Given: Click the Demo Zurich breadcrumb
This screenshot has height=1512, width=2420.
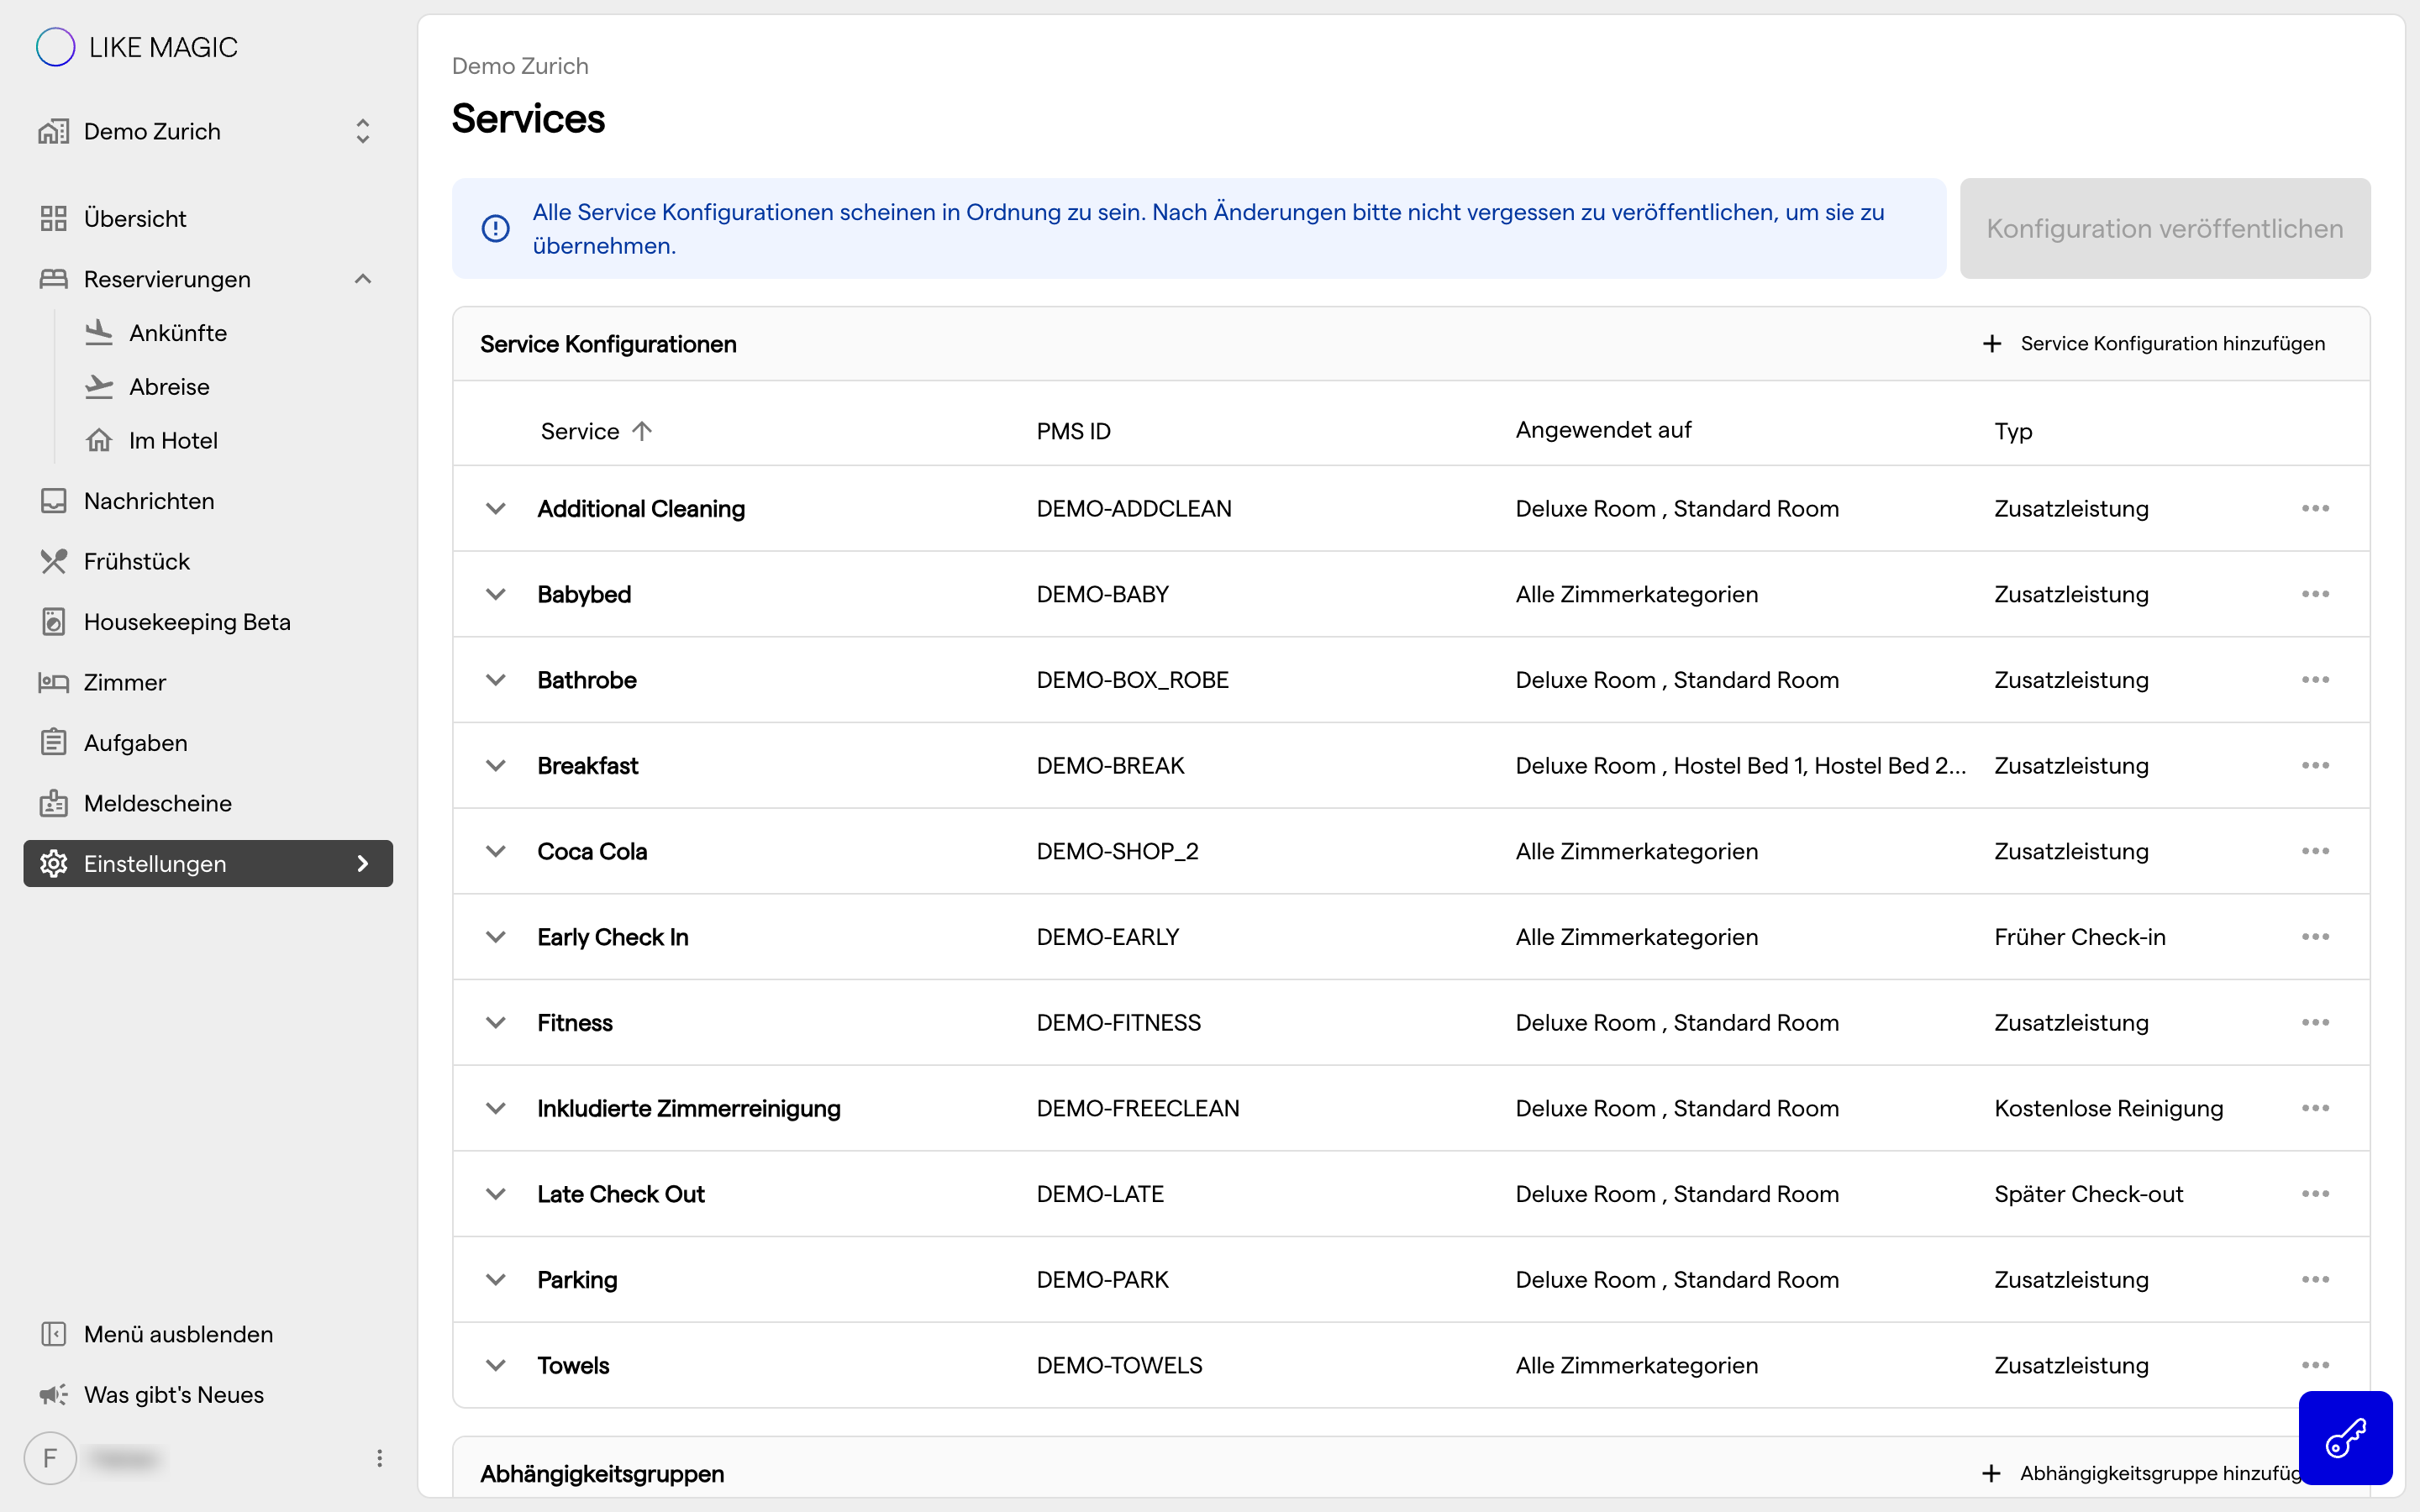Looking at the screenshot, I should click(x=520, y=66).
